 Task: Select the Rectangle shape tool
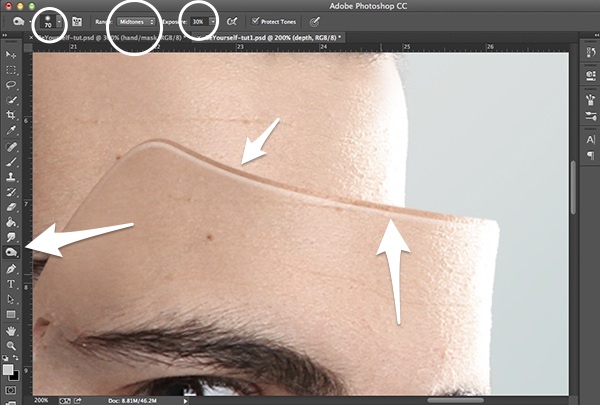pos(11,314)
